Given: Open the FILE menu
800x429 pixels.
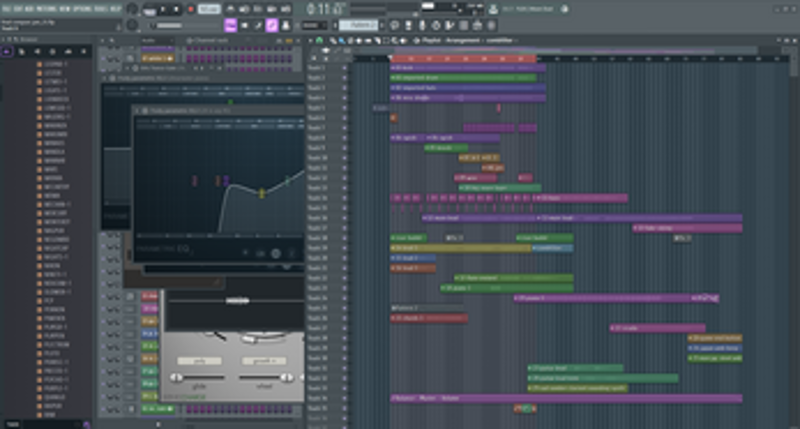Looking at the screenshot, I should point(6,9).
